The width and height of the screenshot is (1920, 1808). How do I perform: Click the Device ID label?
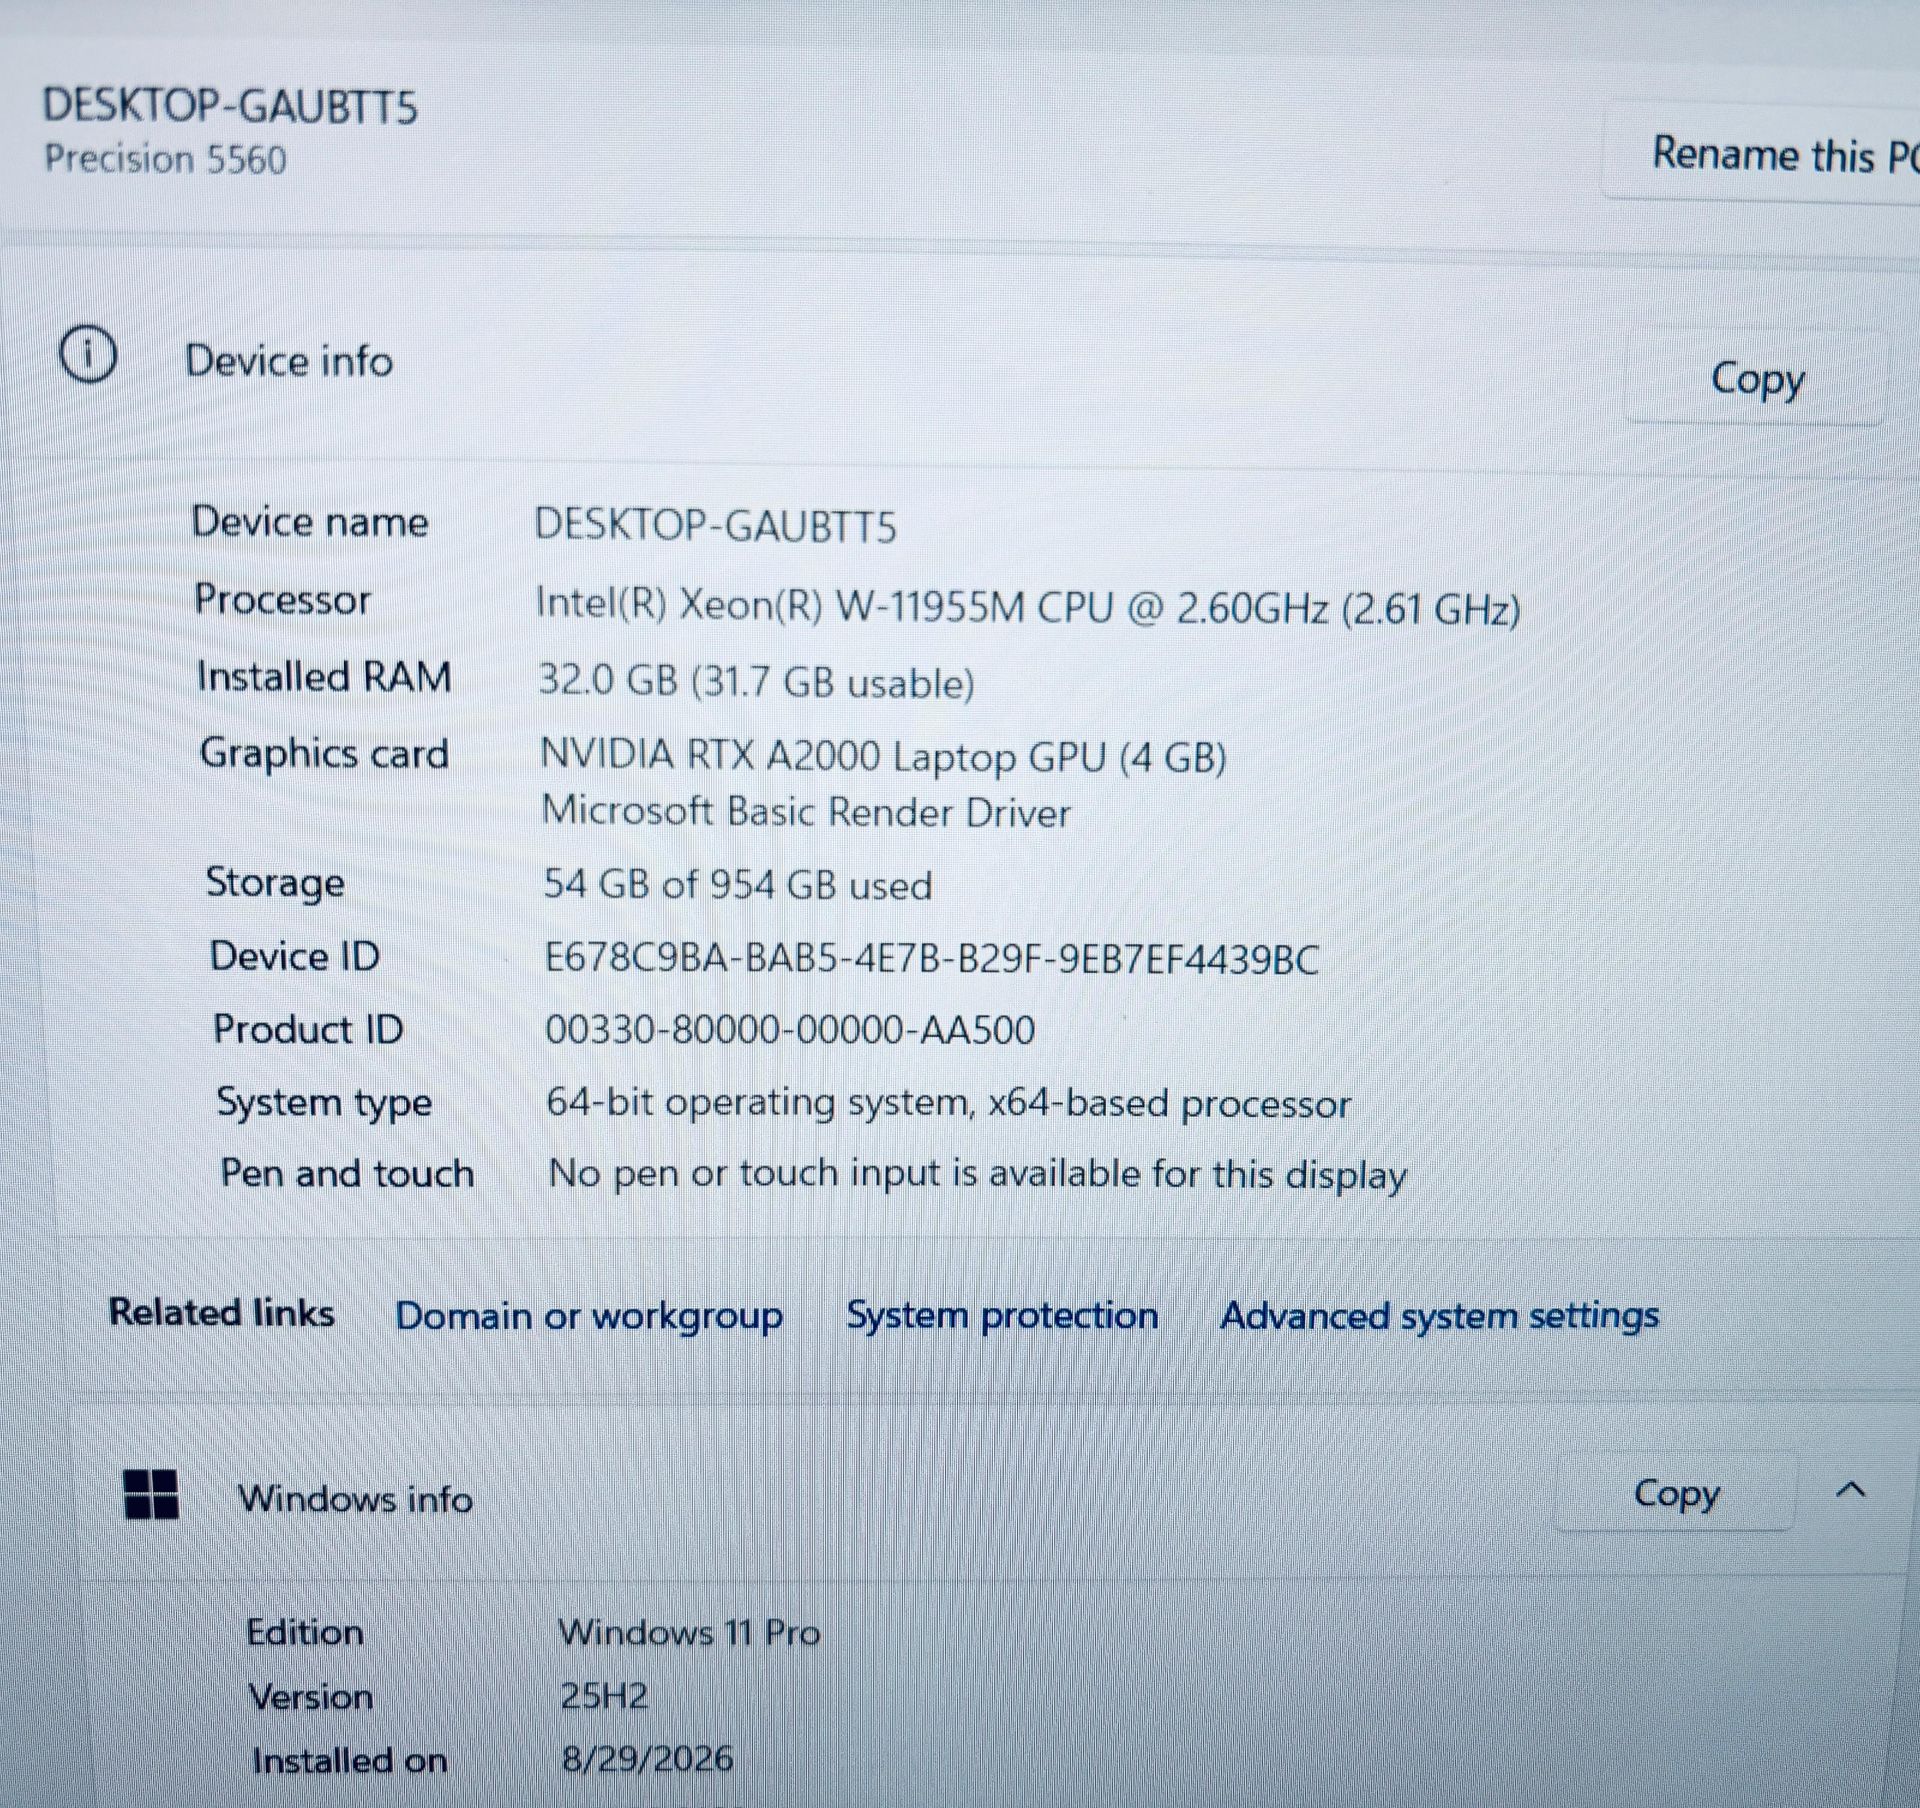(x=295, y=956)
